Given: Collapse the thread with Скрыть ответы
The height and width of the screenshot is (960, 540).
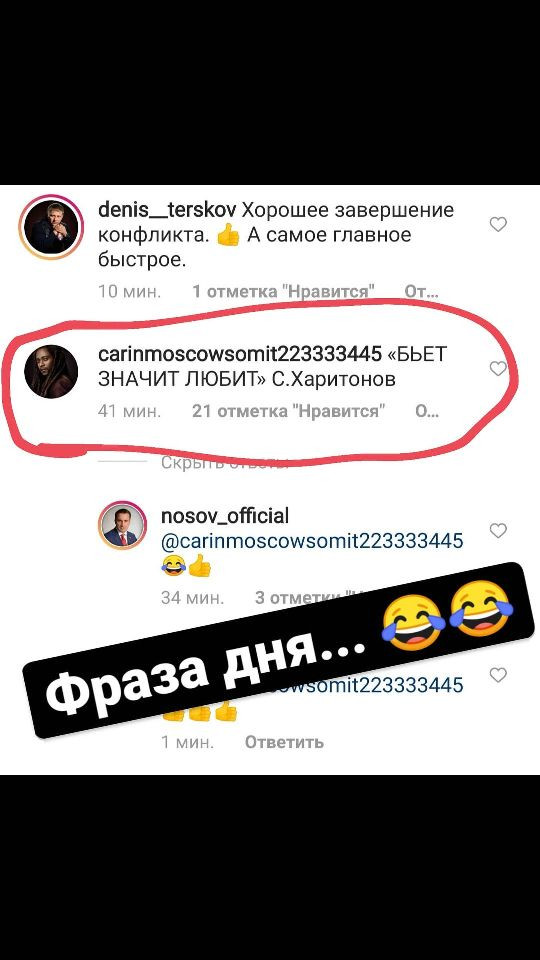Looking at the screenshot, I should click(225, 462).
